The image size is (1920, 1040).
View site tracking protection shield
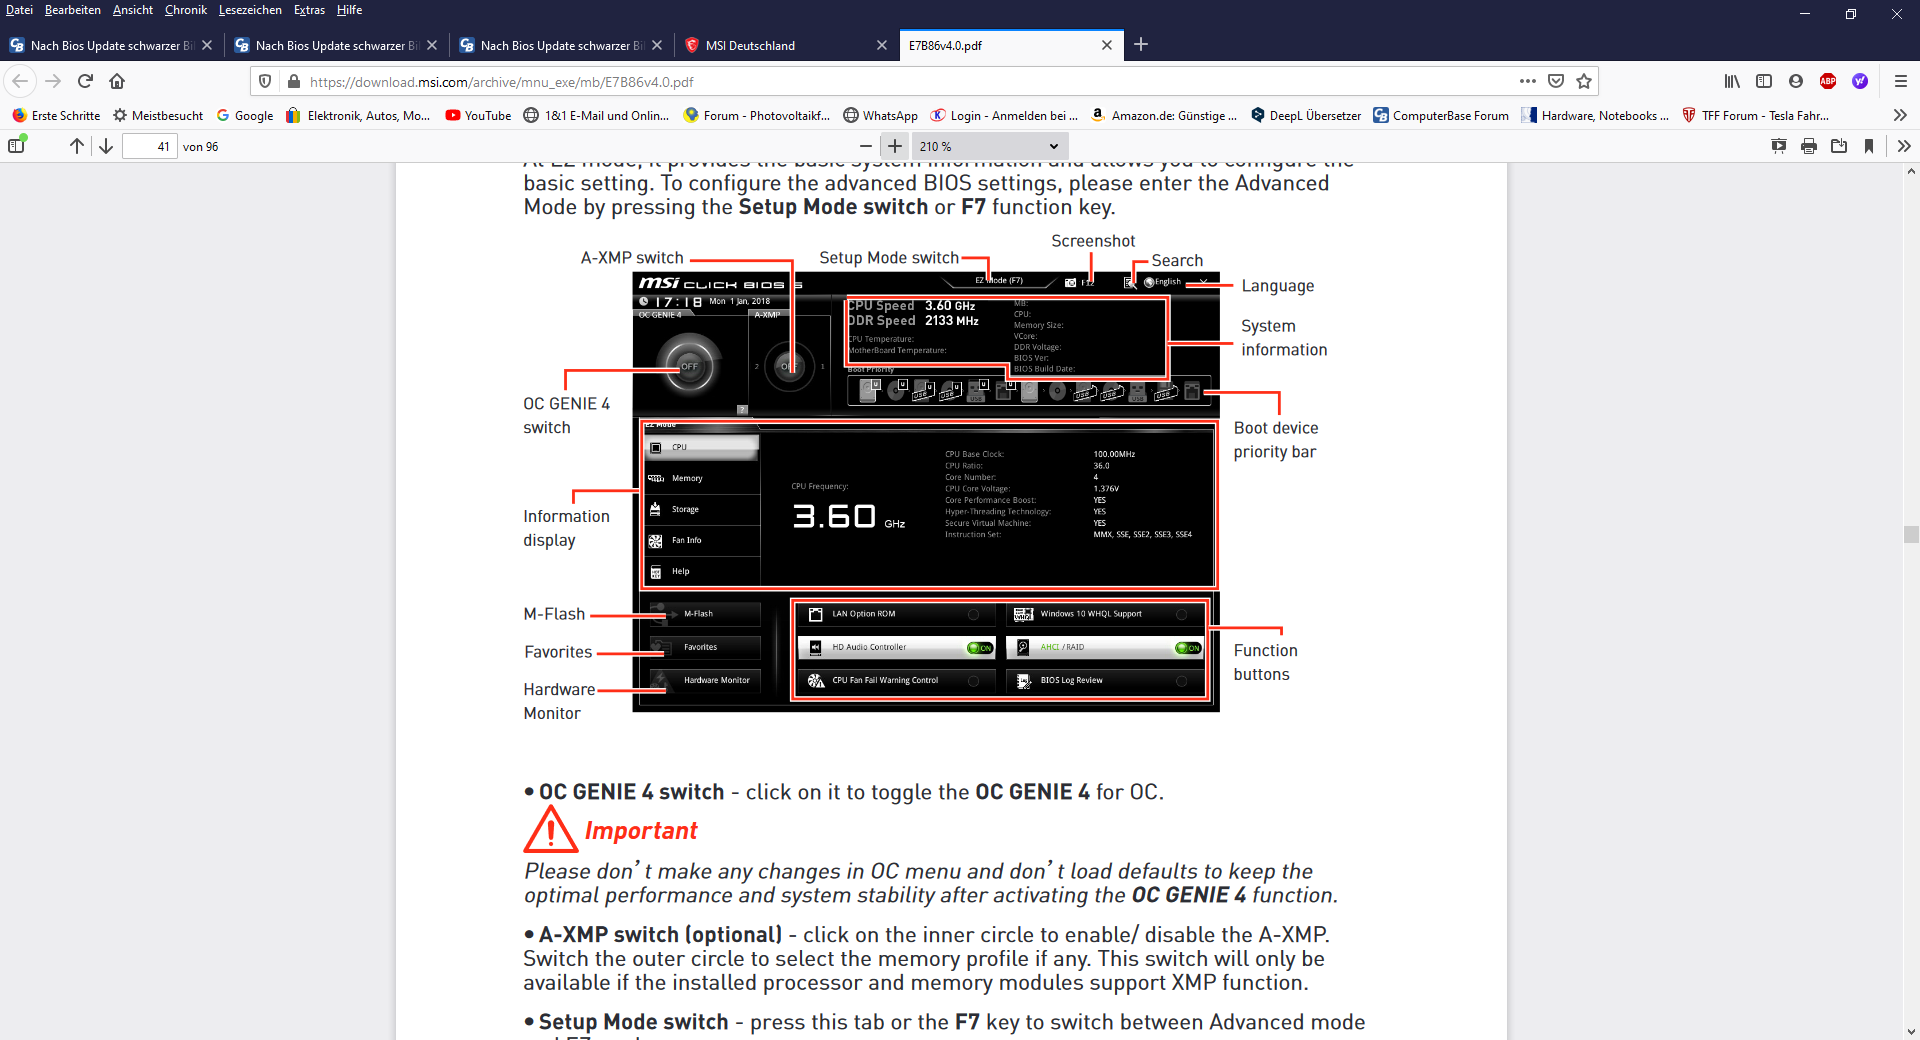pyautogui.click(x=265, y=81)
